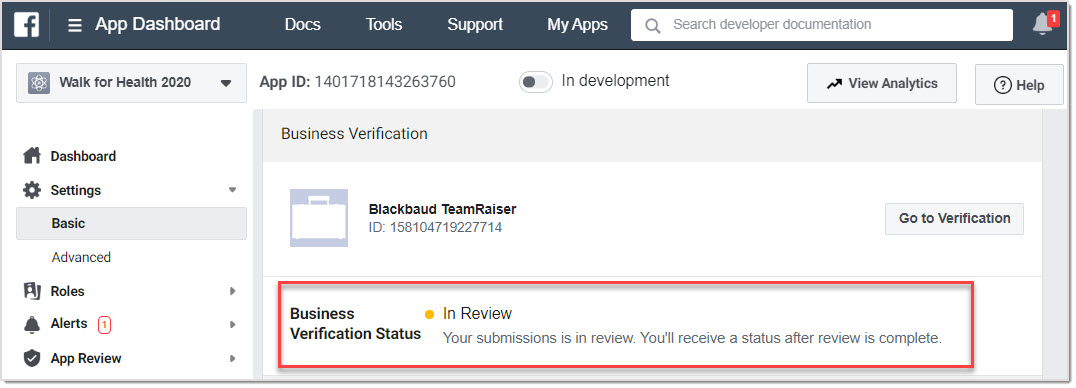Viewport: 1076px width, 388px height.
Task: Click the Blackbaud TeamRaiser briefcase thumbnail
Action: 318,218
